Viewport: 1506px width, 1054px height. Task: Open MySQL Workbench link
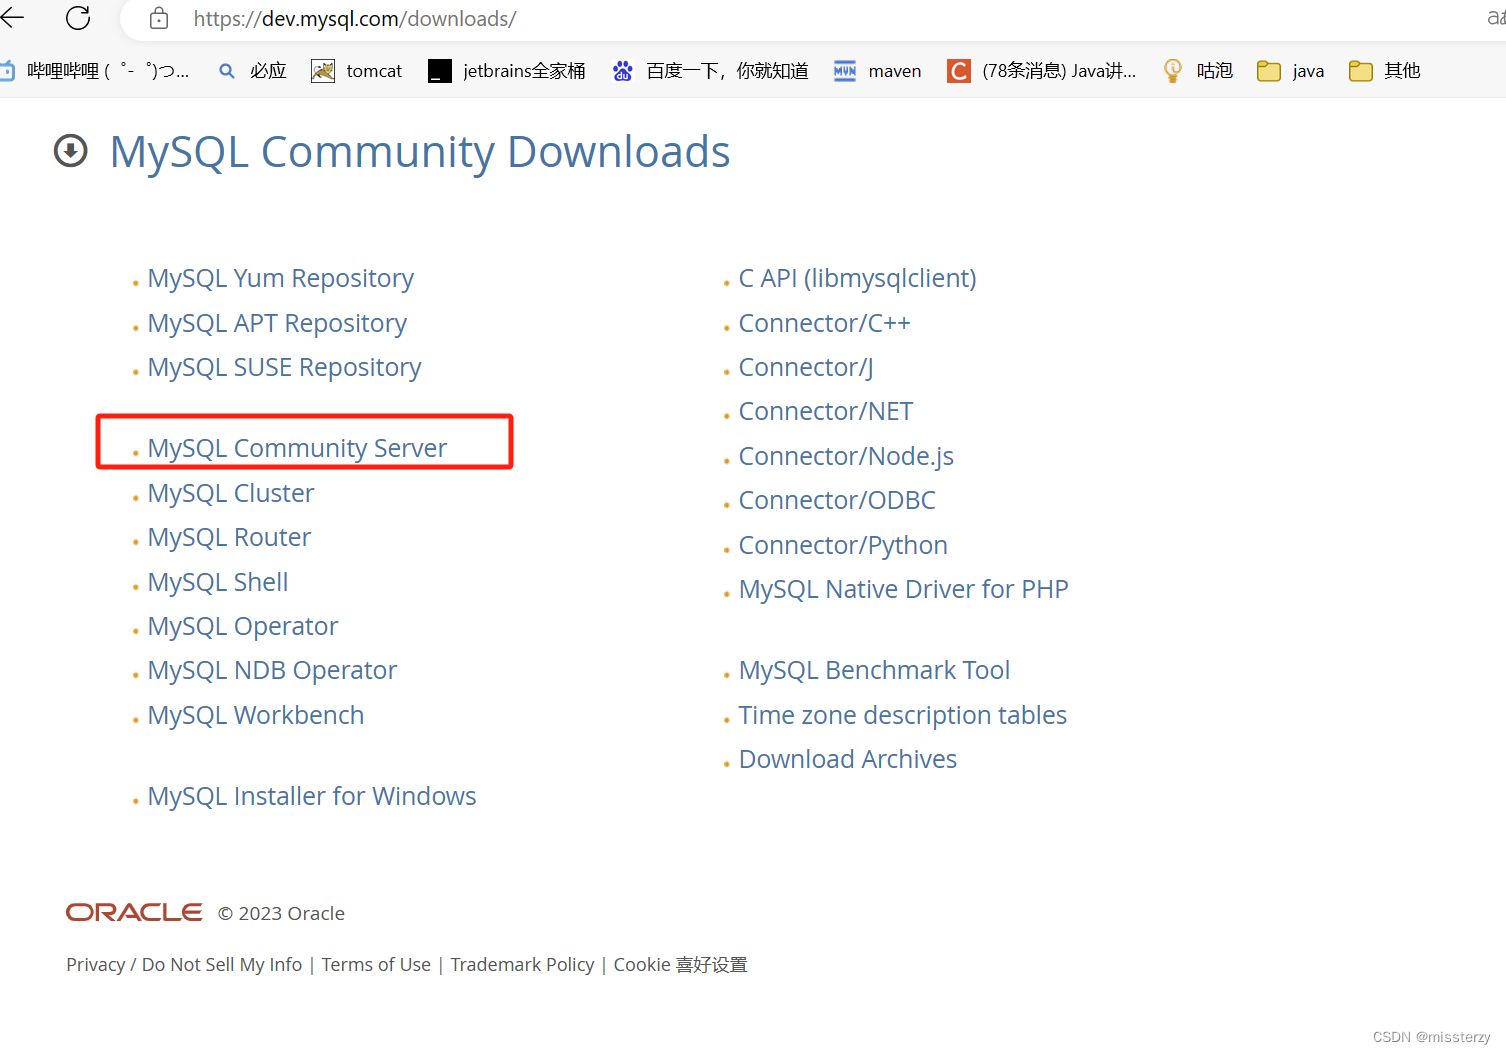pos(256,715)
